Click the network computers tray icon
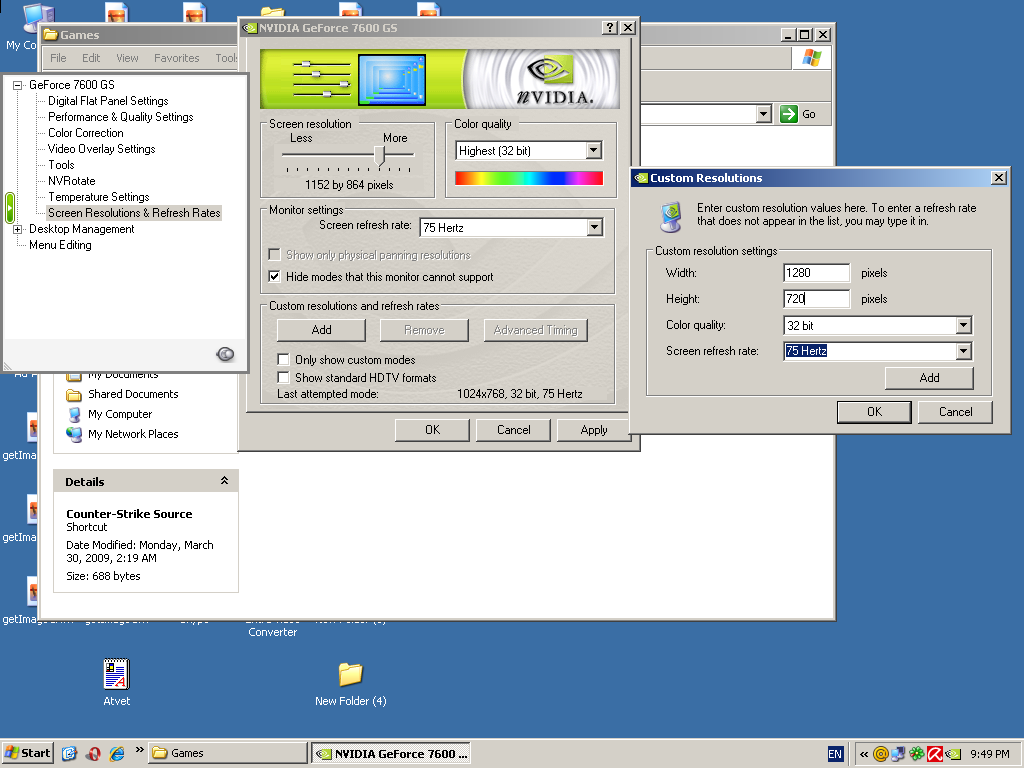Viewport: 1024px width, 768px height. pyautogui.click(x=898, y=754)
